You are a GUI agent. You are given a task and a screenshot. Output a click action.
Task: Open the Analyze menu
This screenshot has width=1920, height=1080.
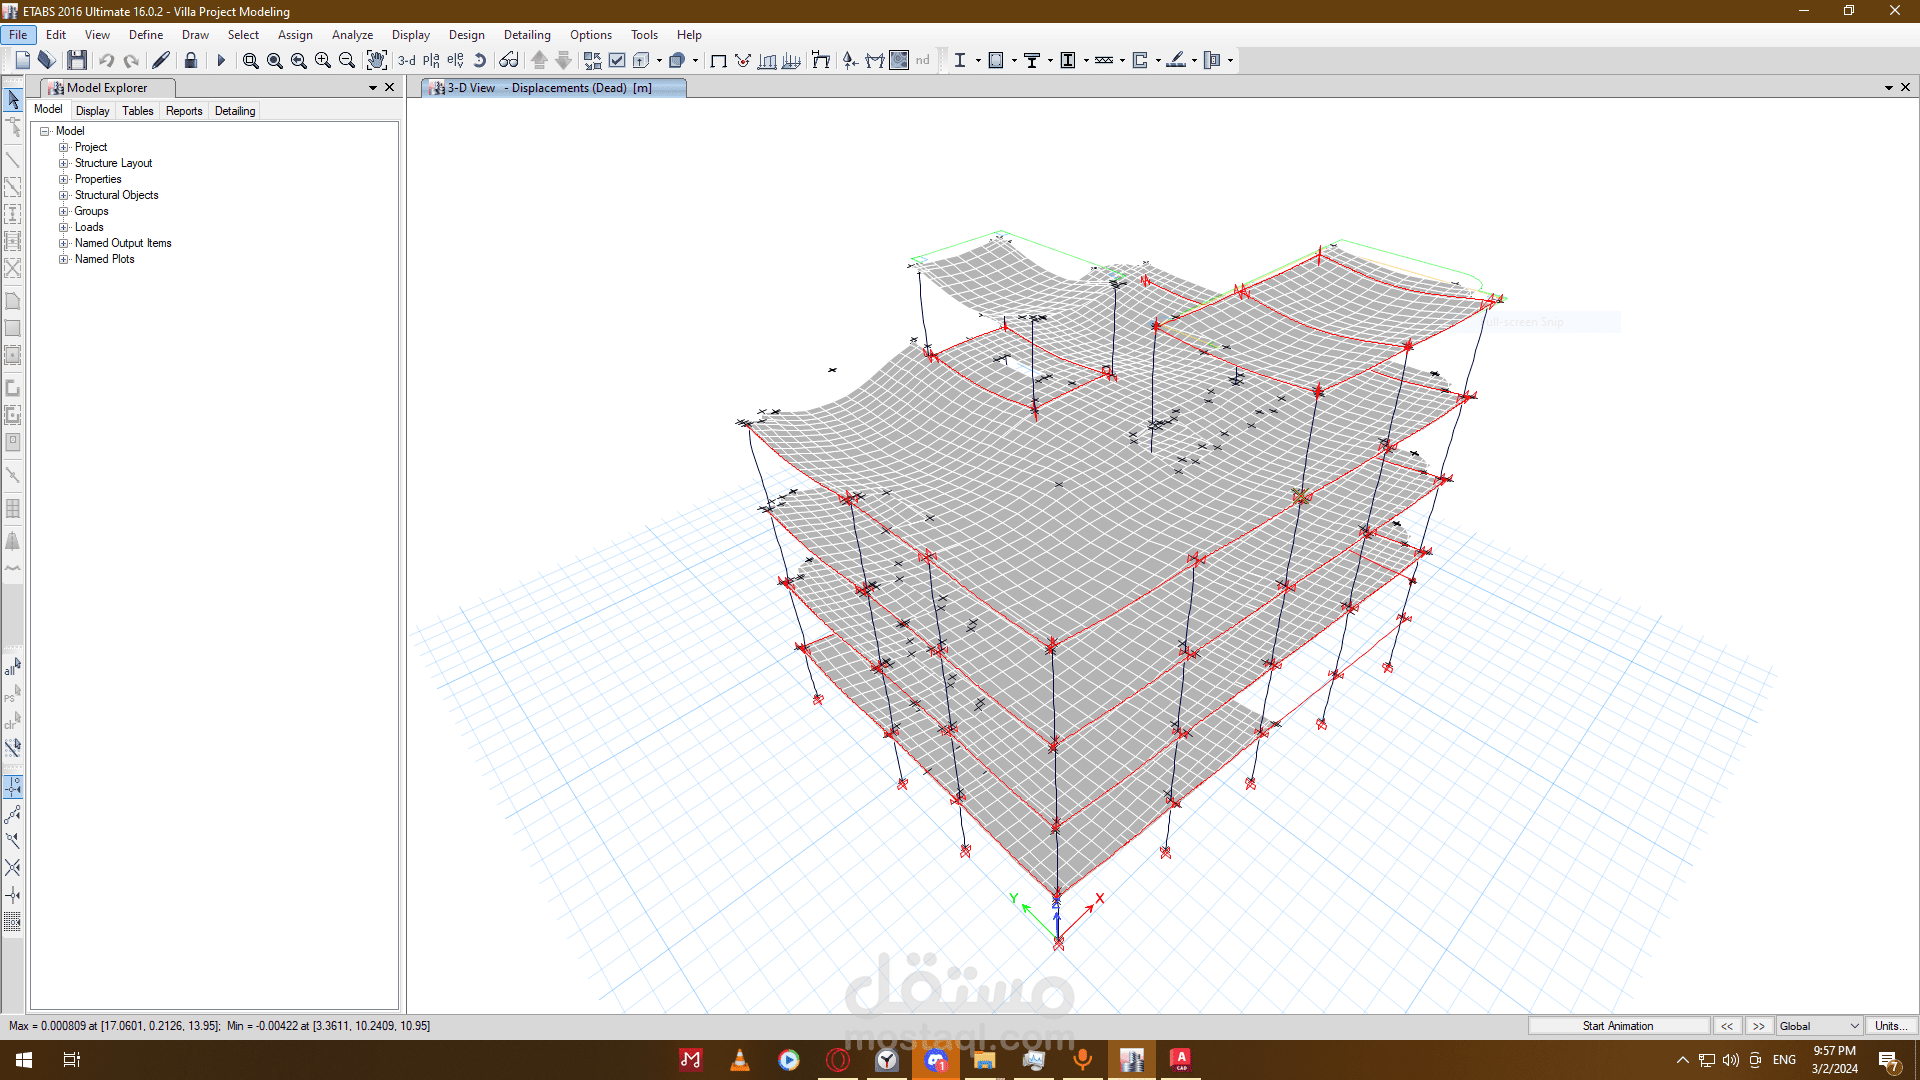point(352,35)
